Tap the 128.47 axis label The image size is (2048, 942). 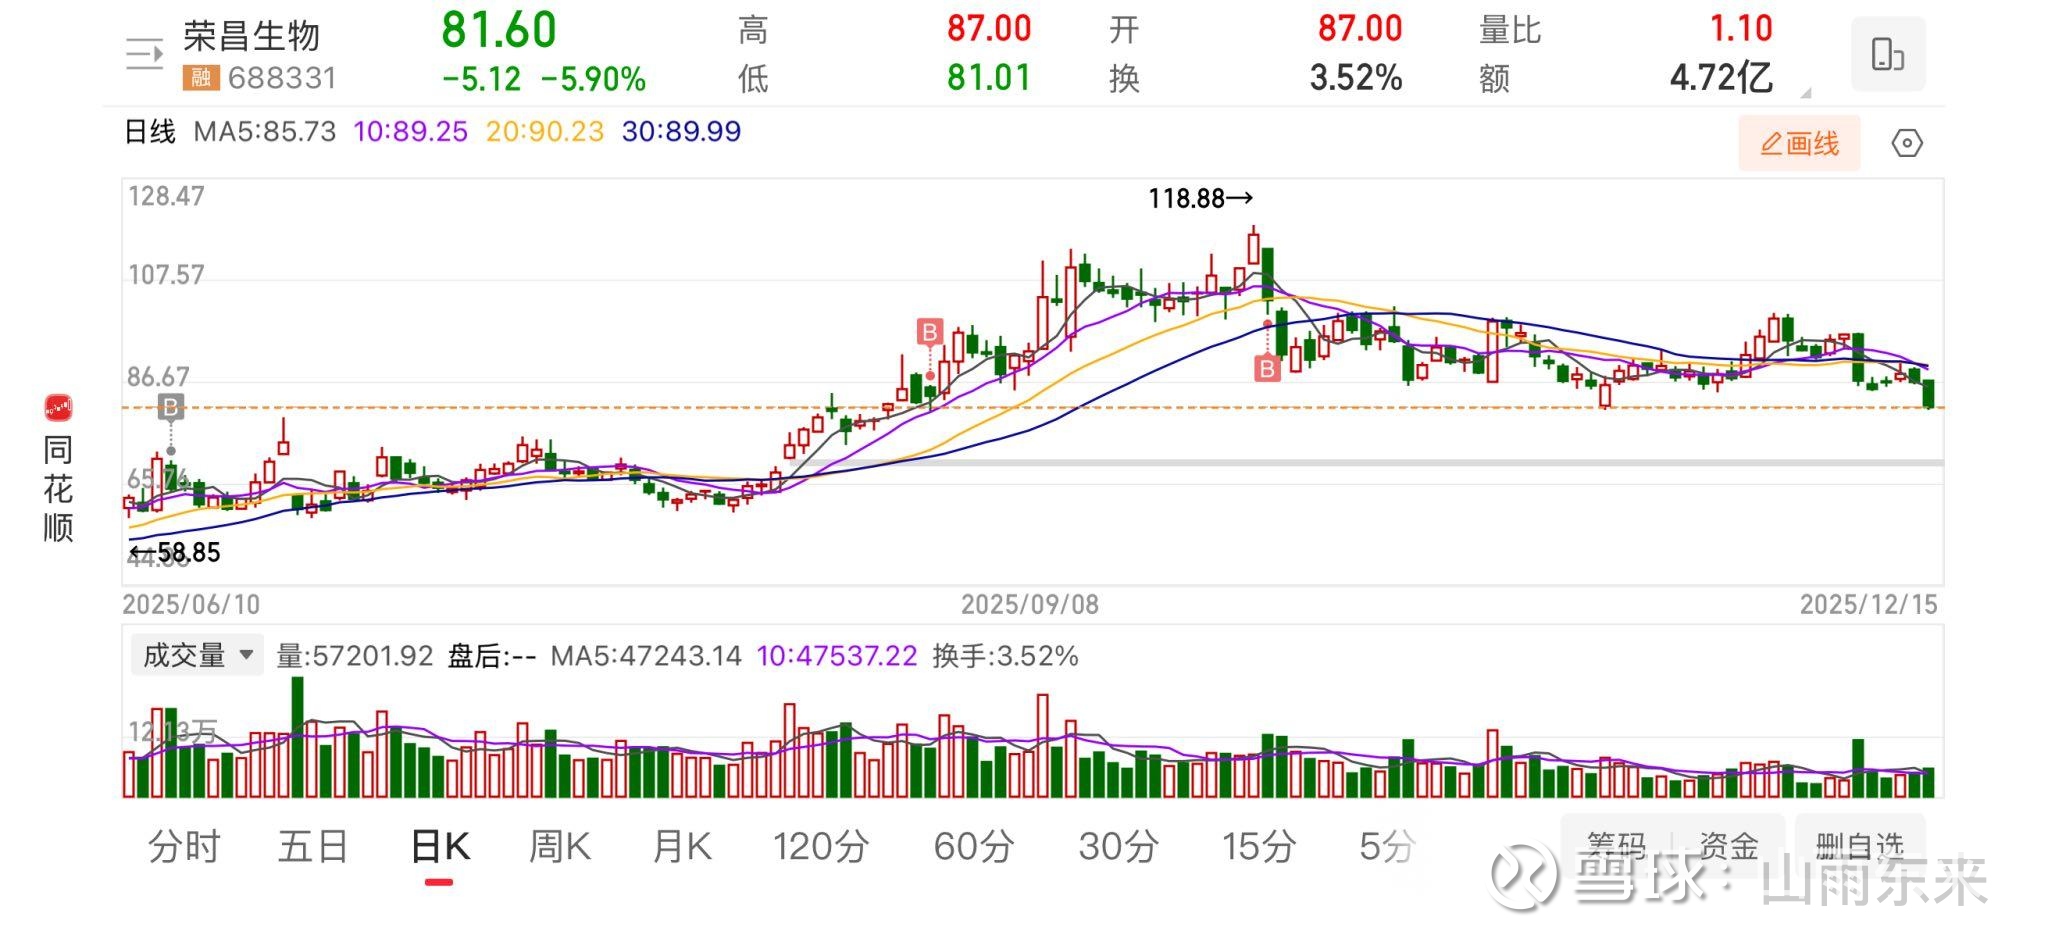pos(166,196)
